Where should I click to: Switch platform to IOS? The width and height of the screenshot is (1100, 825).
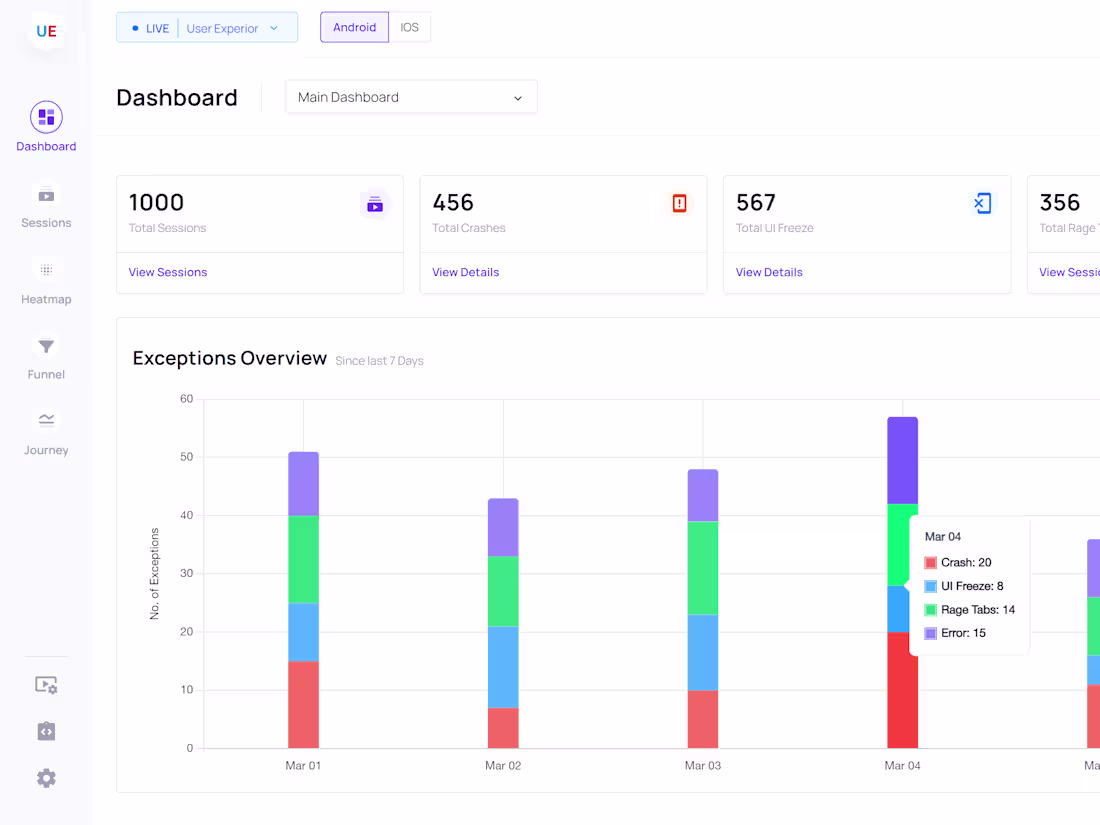pyautogui.click(x=410, y=28)
